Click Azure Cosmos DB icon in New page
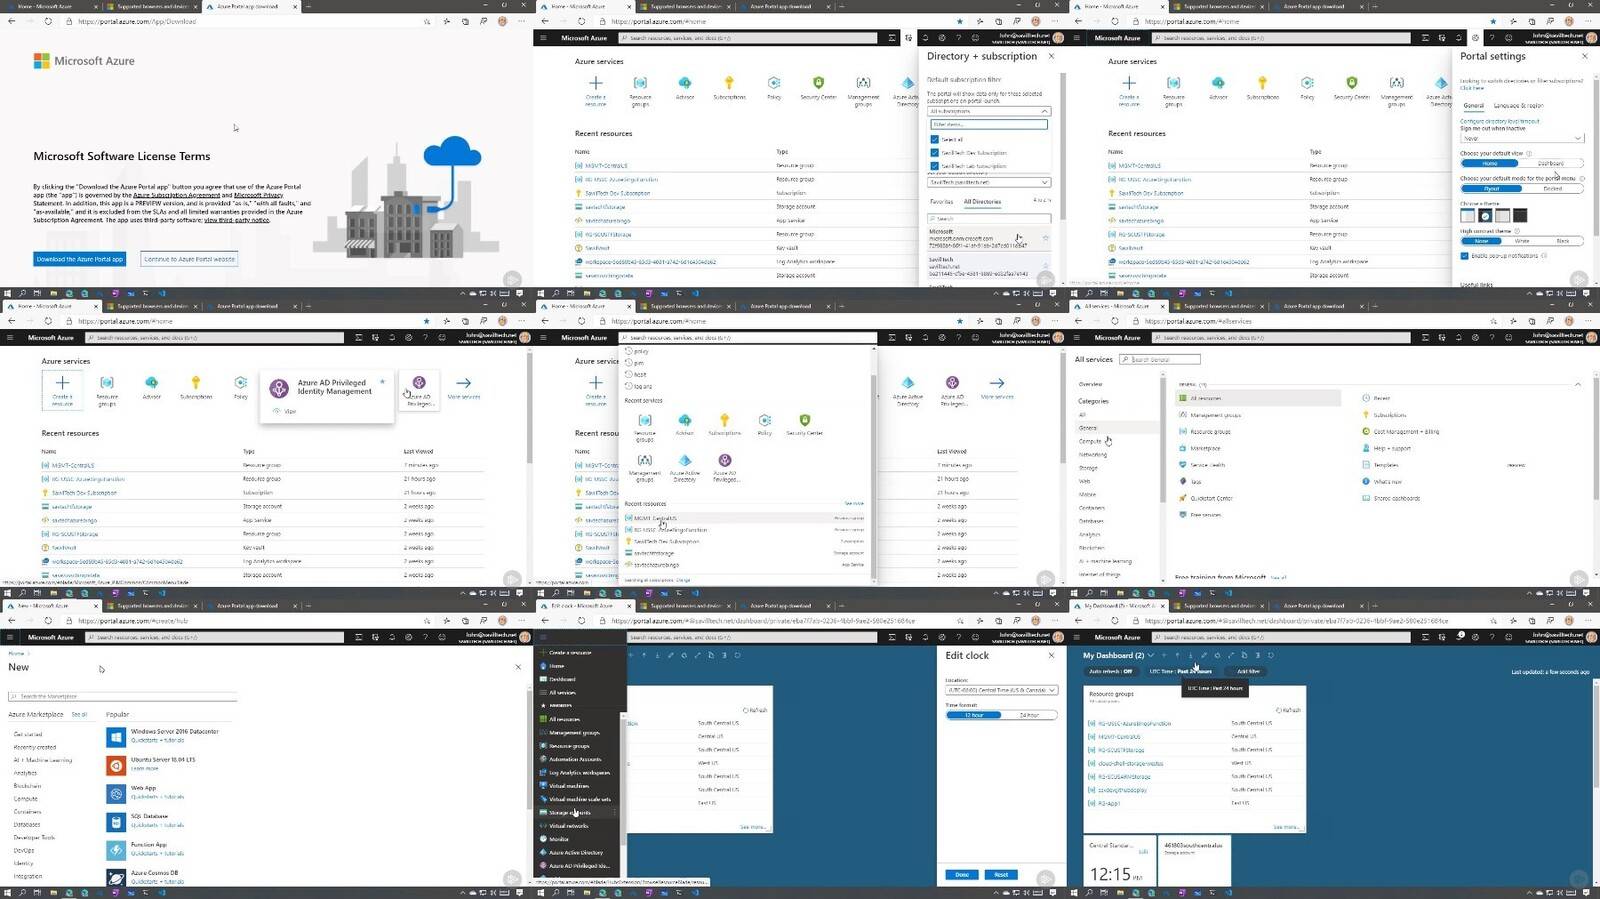 pos(116,878)
